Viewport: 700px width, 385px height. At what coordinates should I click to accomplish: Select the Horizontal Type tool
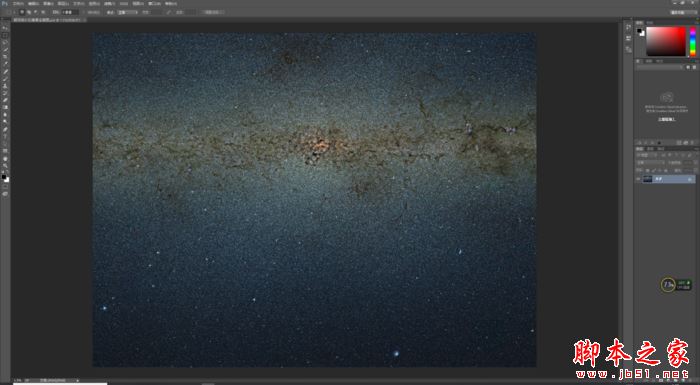(x=5, y=136)
